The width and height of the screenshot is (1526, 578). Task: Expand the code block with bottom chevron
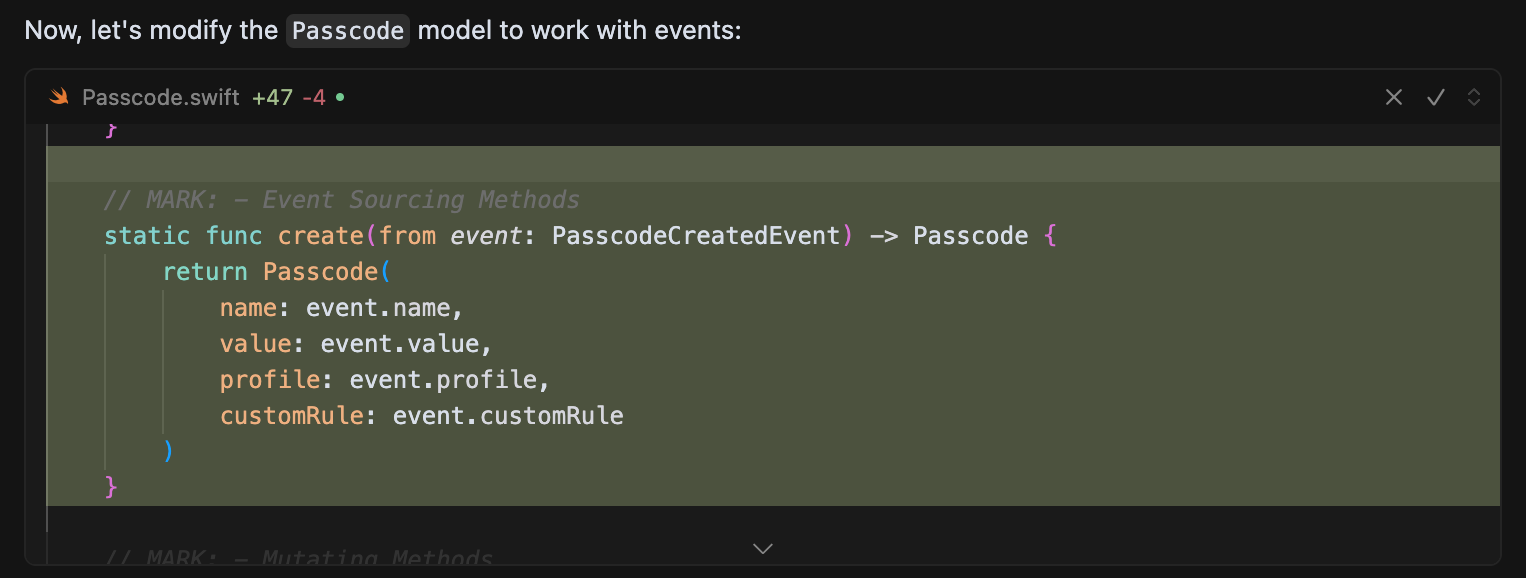tap(763, 548)
